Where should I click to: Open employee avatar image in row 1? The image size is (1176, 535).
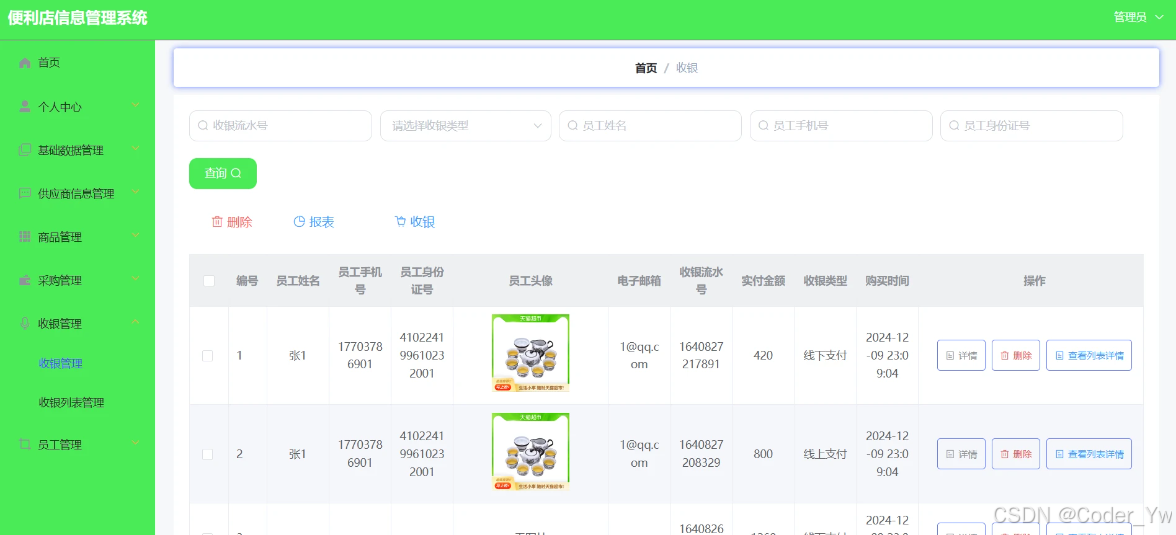(x=530, y=353)
